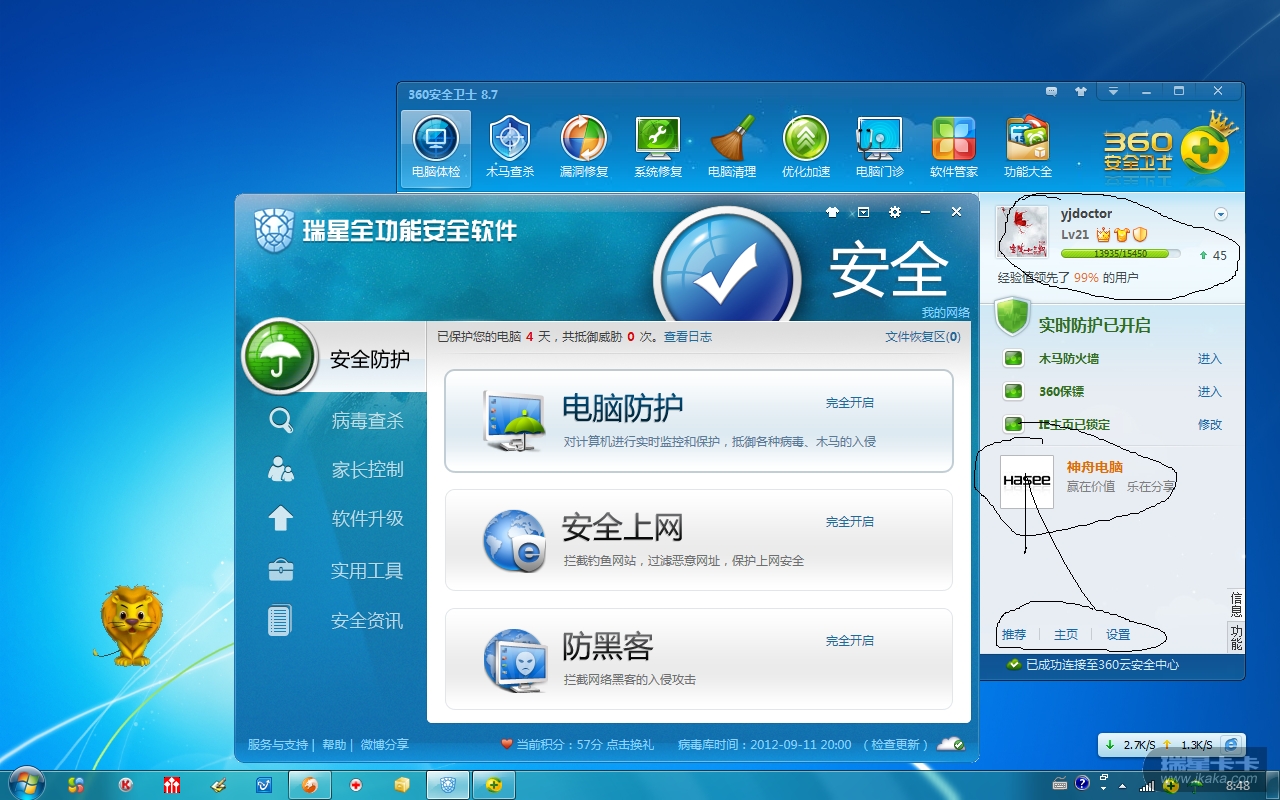
Task: Click 当前积分 点击换礼 in Rising footer
Action: point(577,745)
